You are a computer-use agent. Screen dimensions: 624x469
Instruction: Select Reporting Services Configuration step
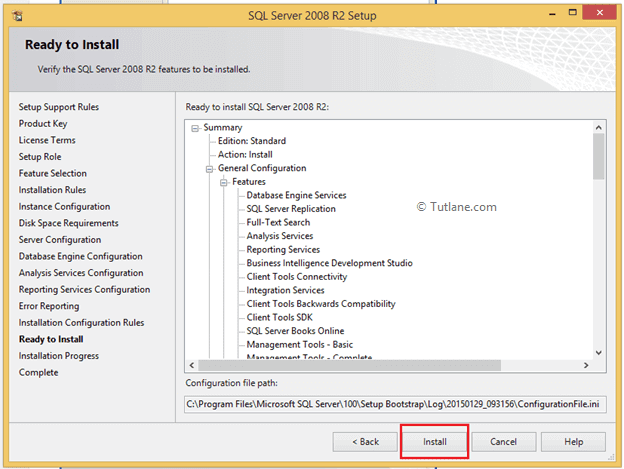click(x=84, y=290)
